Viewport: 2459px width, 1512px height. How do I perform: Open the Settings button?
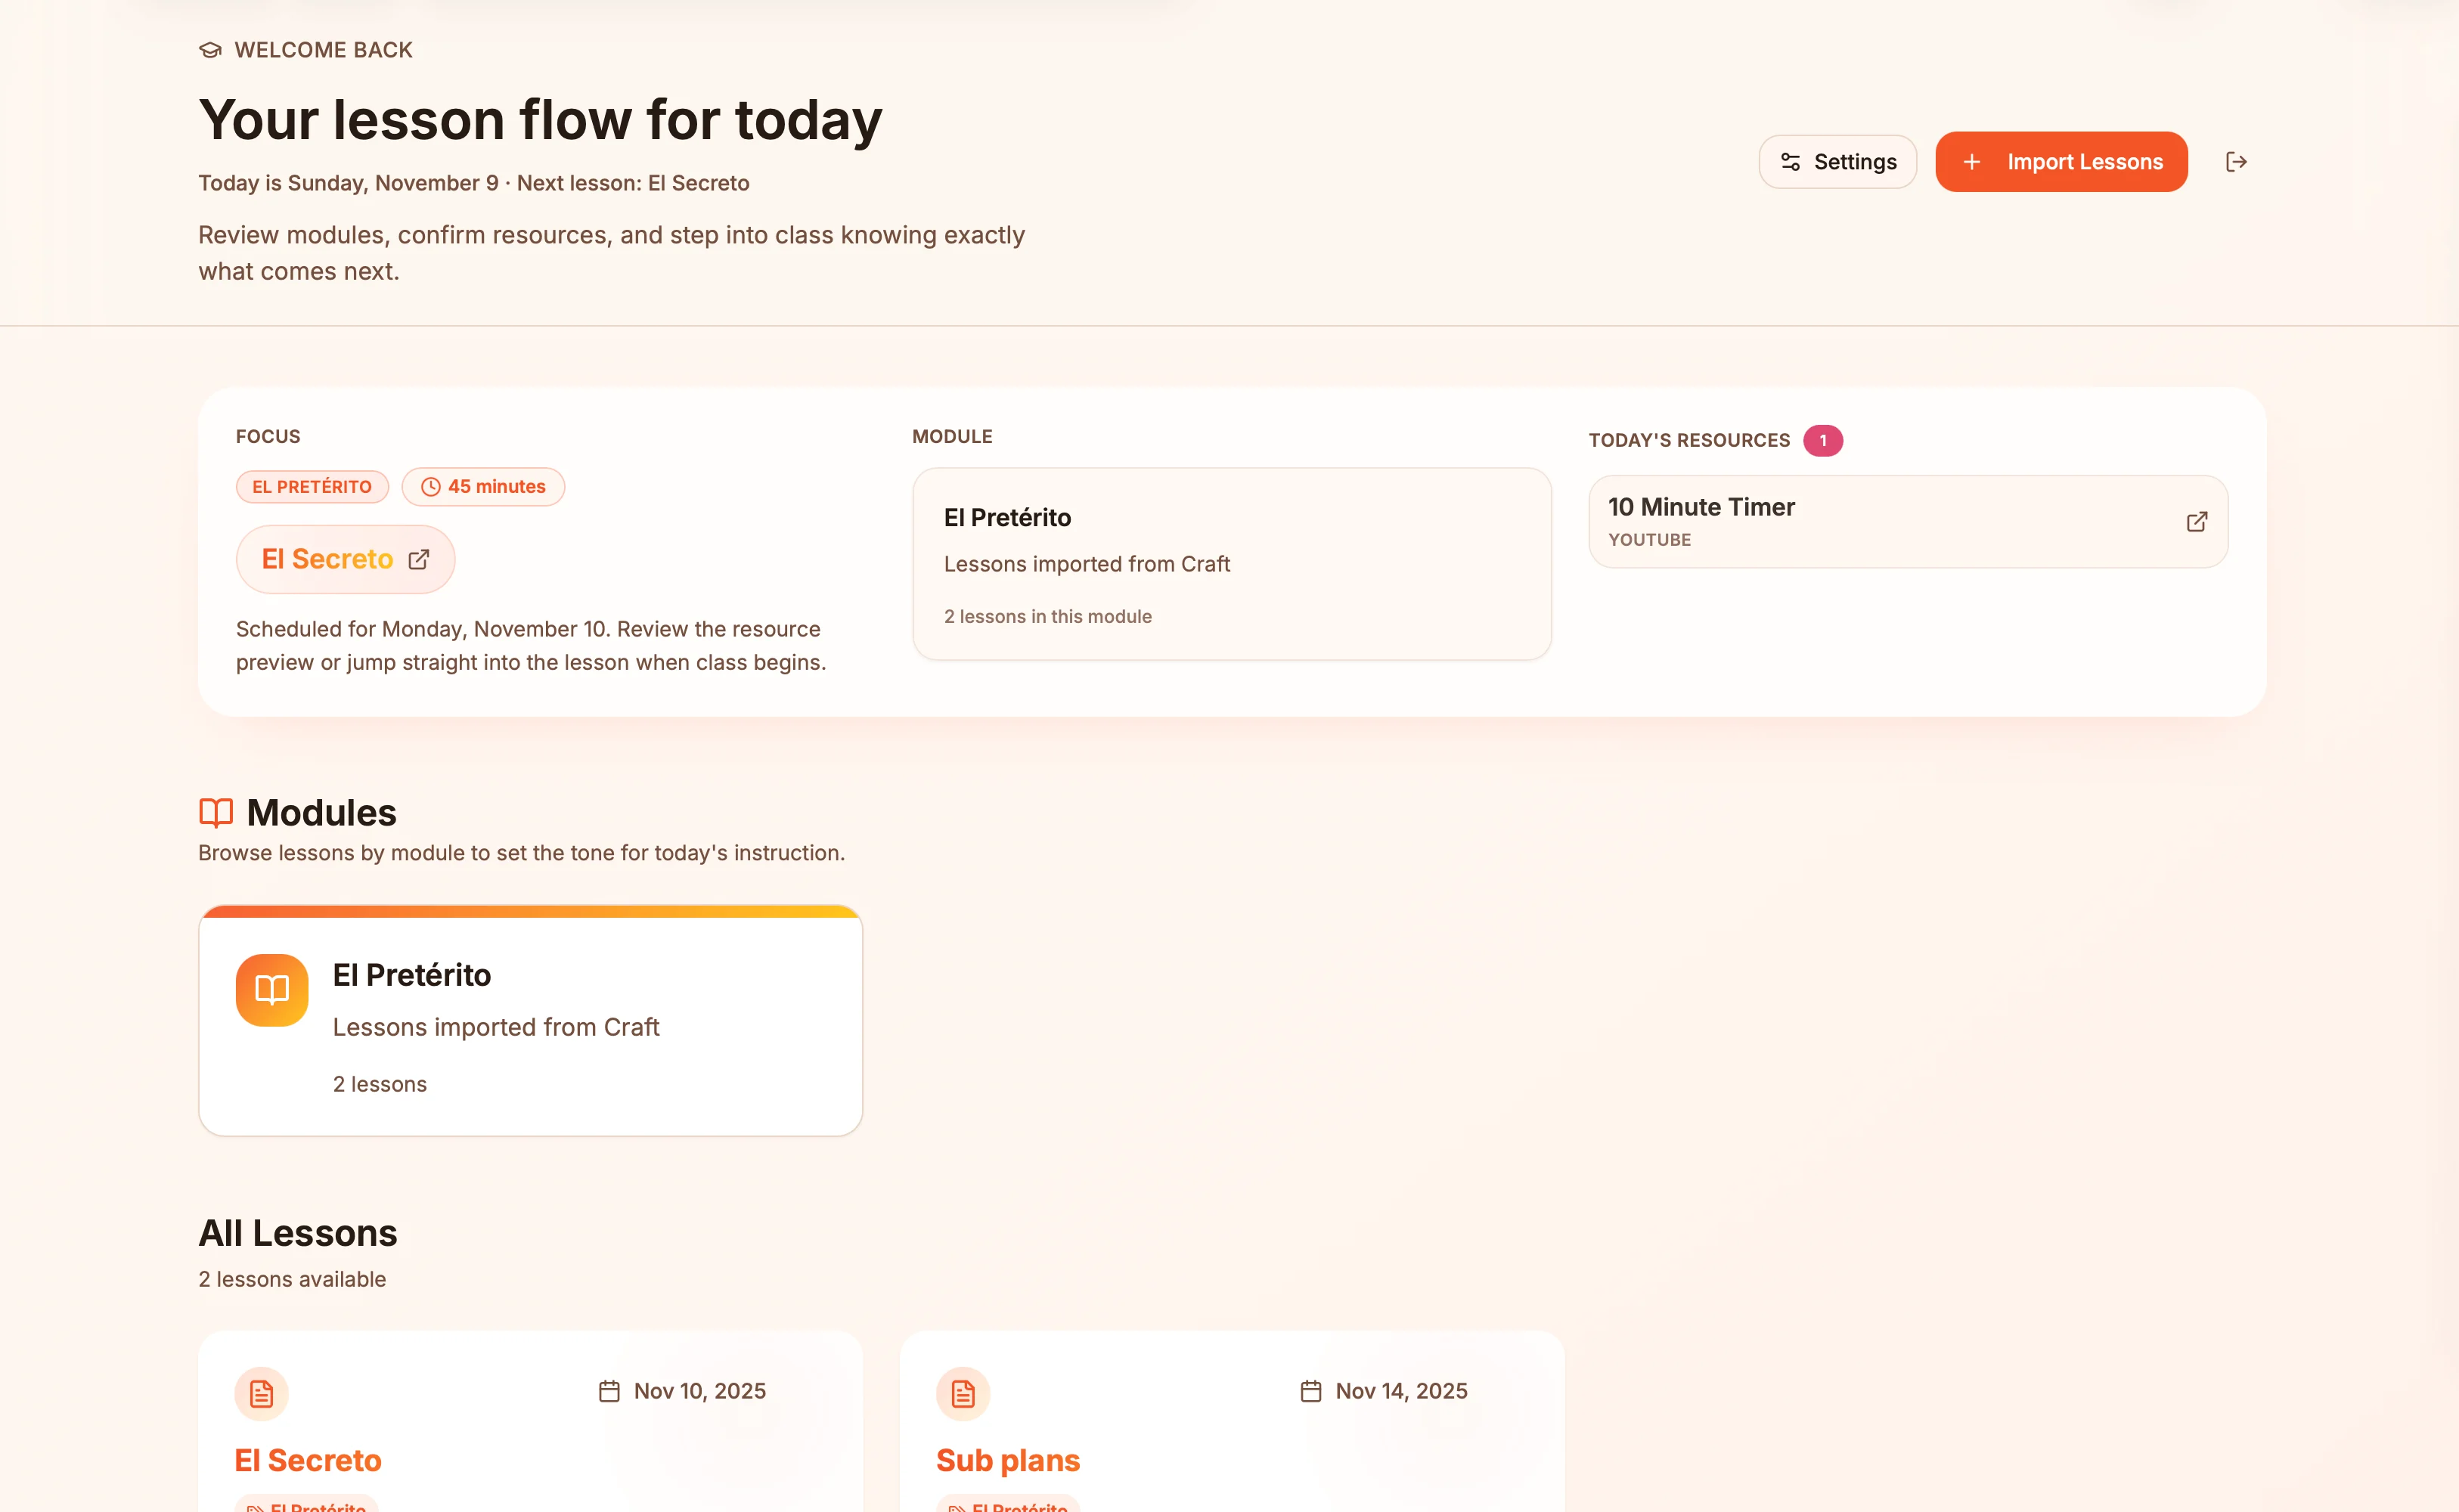1837,162
